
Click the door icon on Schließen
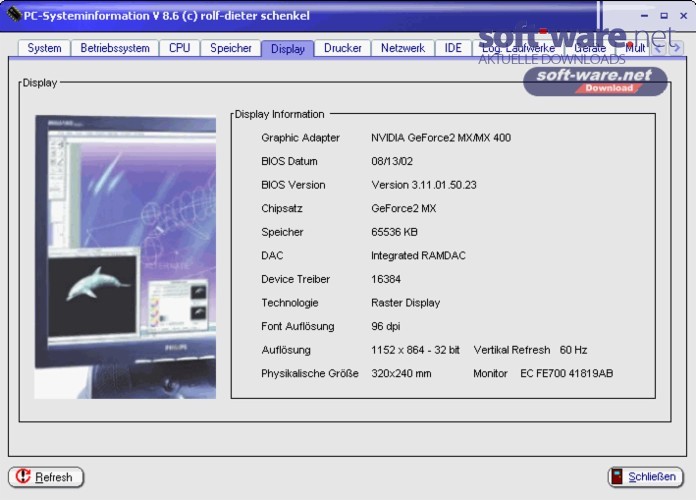[617, 476]
